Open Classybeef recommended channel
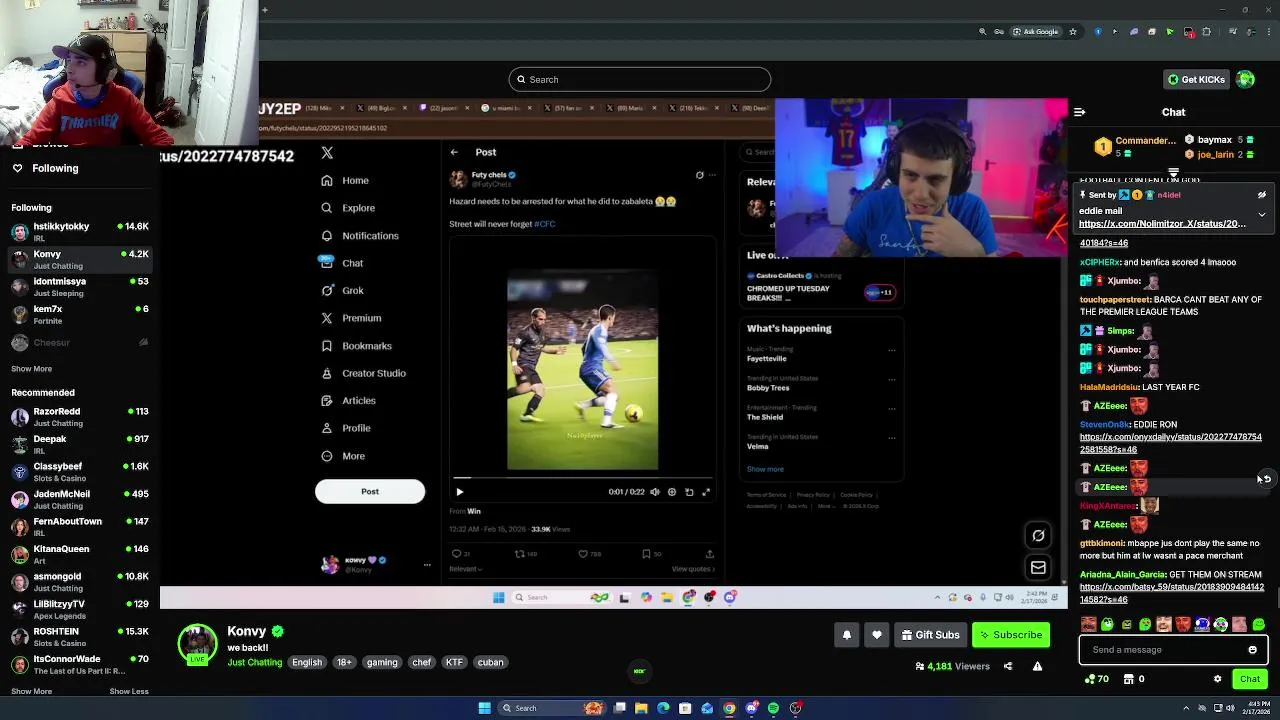Screen dimensions: 1280x720 (x=80, y=471)
